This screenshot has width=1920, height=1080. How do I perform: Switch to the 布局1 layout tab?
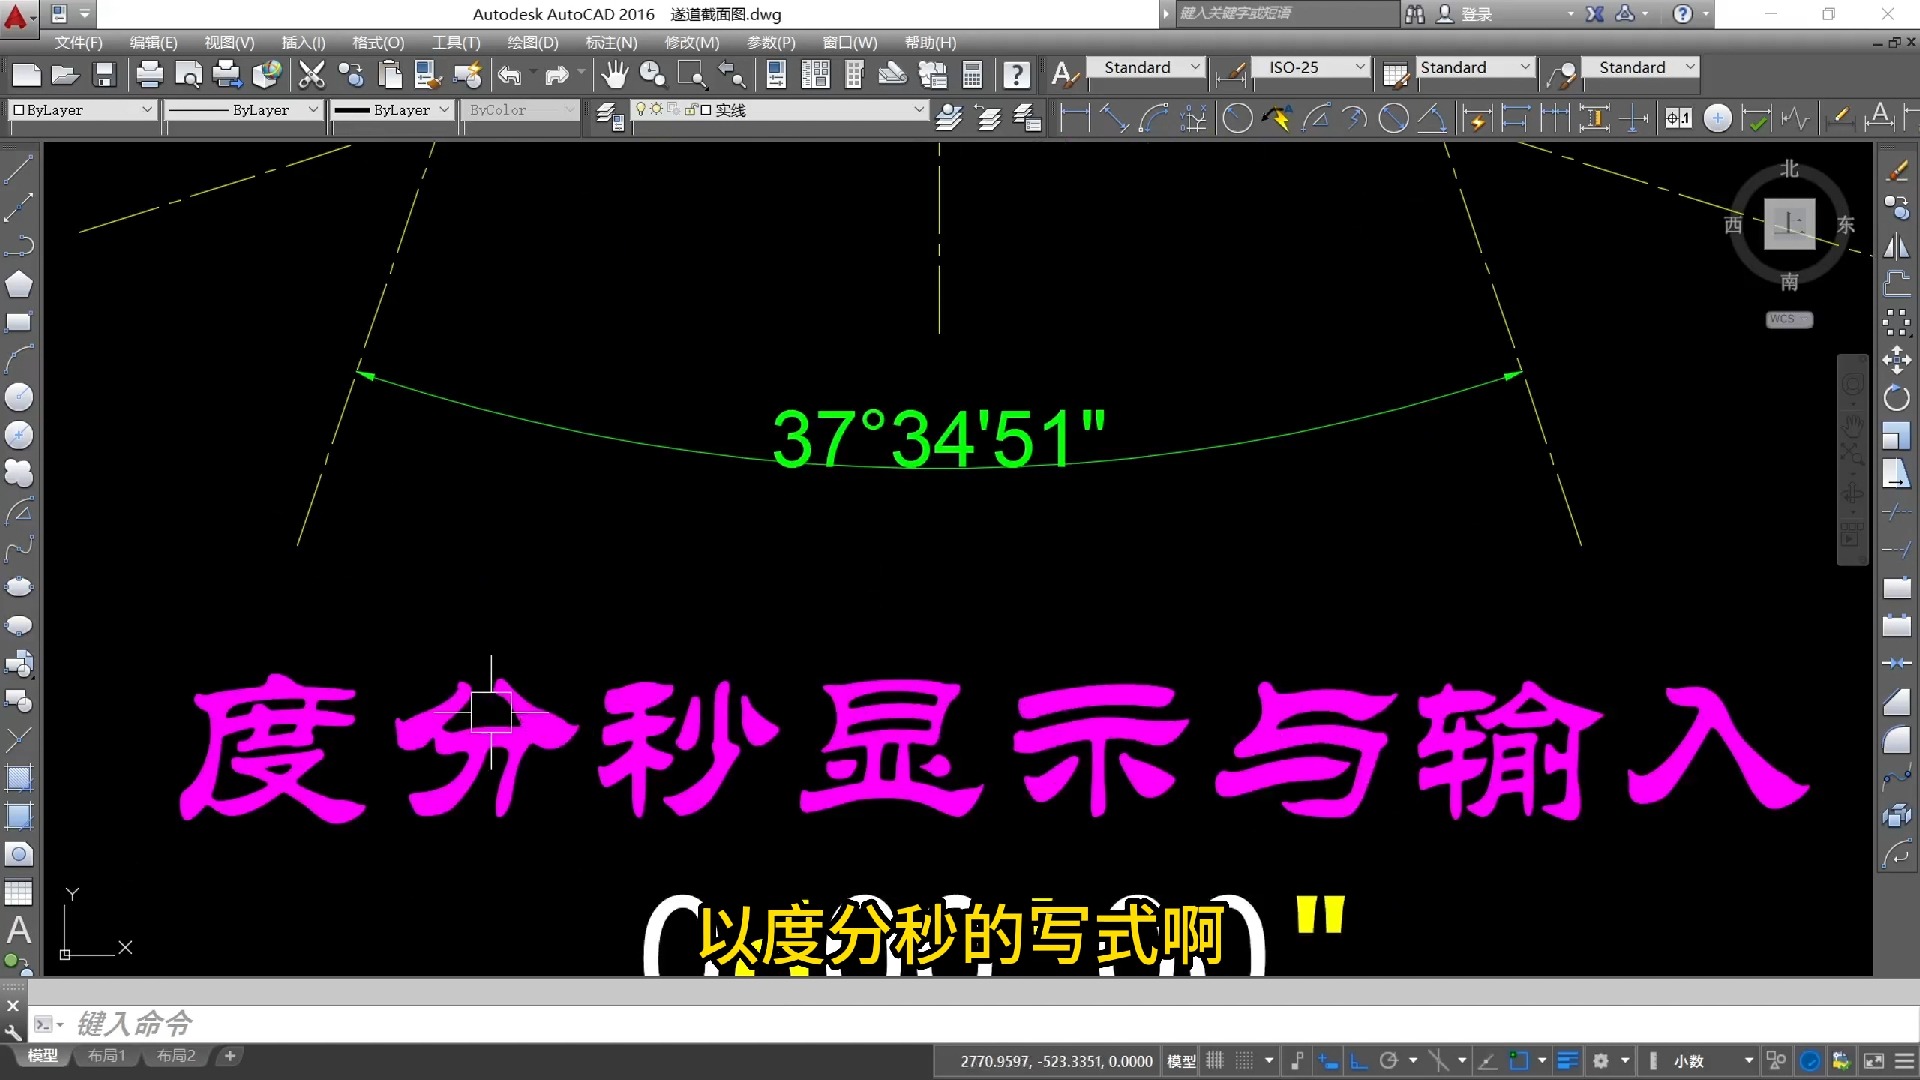click(x=106, y=1056)
